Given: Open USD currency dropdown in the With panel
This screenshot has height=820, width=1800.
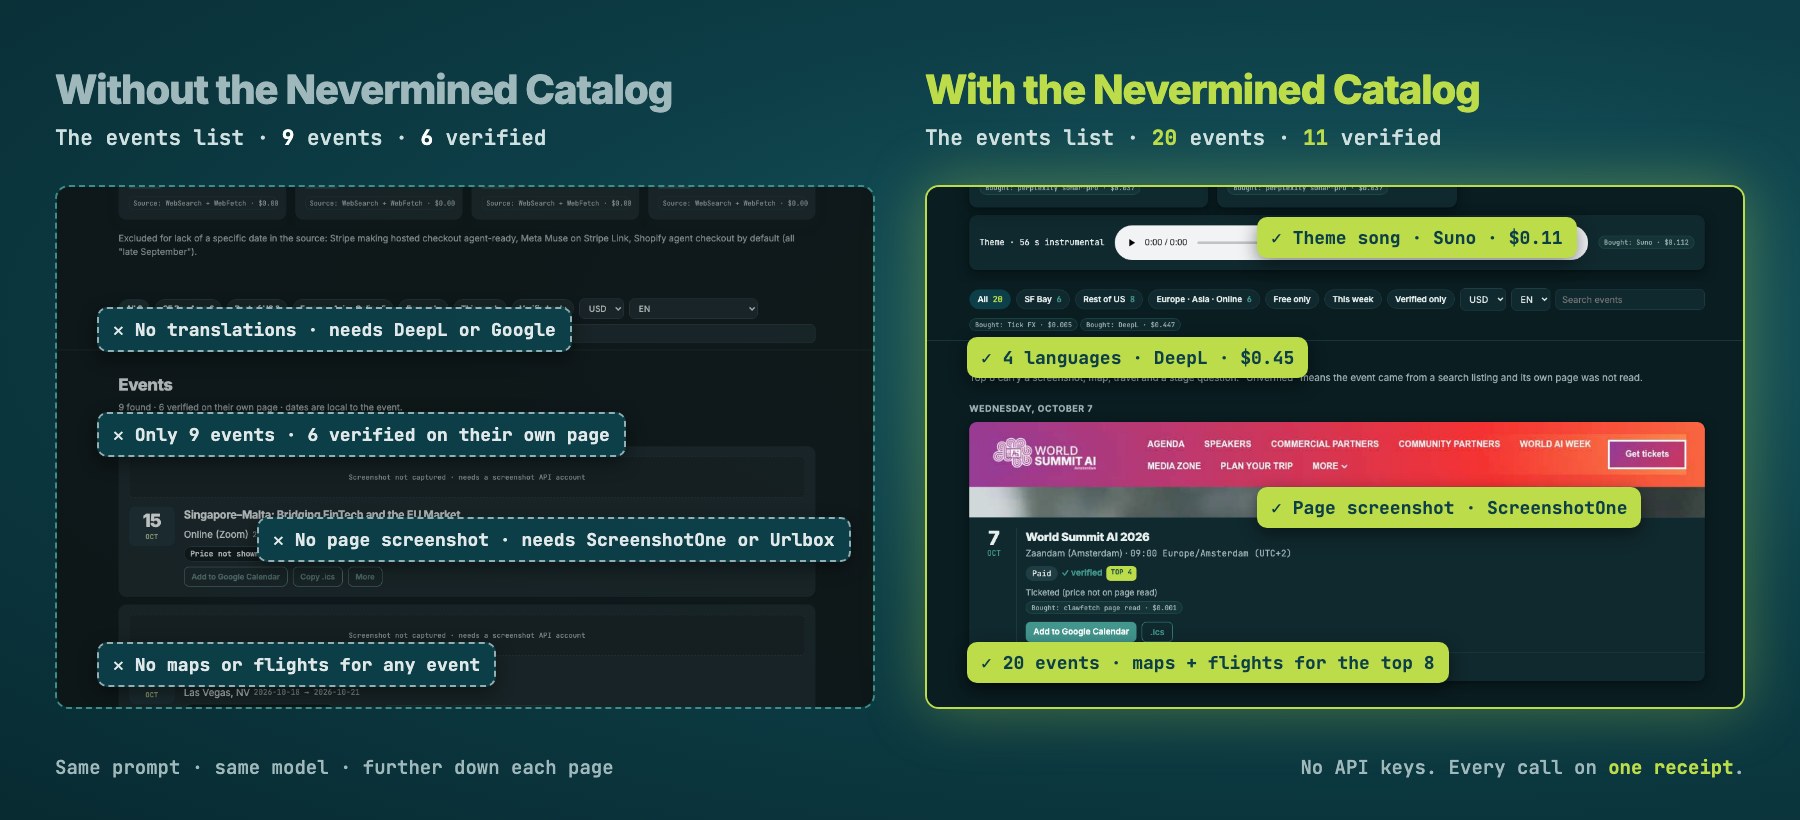Looking at the screenshot, I should [1483, 299].
